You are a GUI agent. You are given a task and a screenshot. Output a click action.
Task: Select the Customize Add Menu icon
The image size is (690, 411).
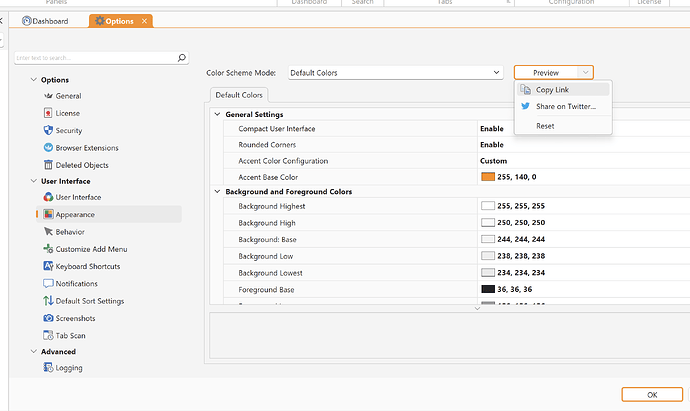(x=48, y=249)
